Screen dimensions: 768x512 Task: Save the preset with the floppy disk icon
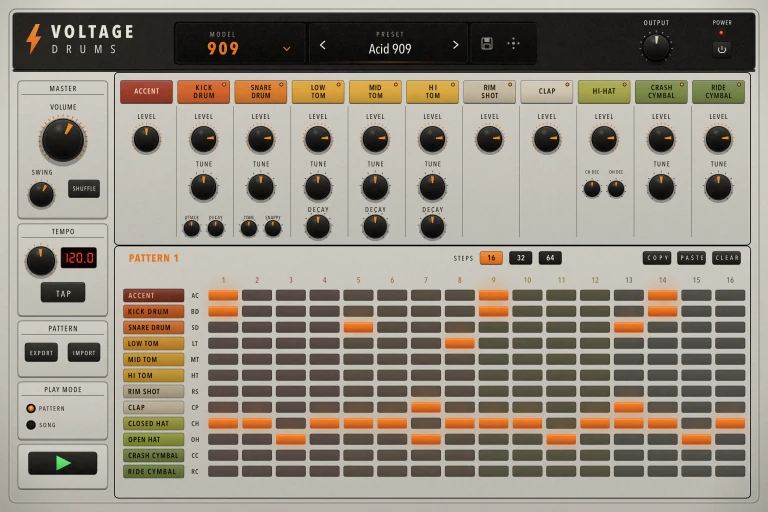486,44
